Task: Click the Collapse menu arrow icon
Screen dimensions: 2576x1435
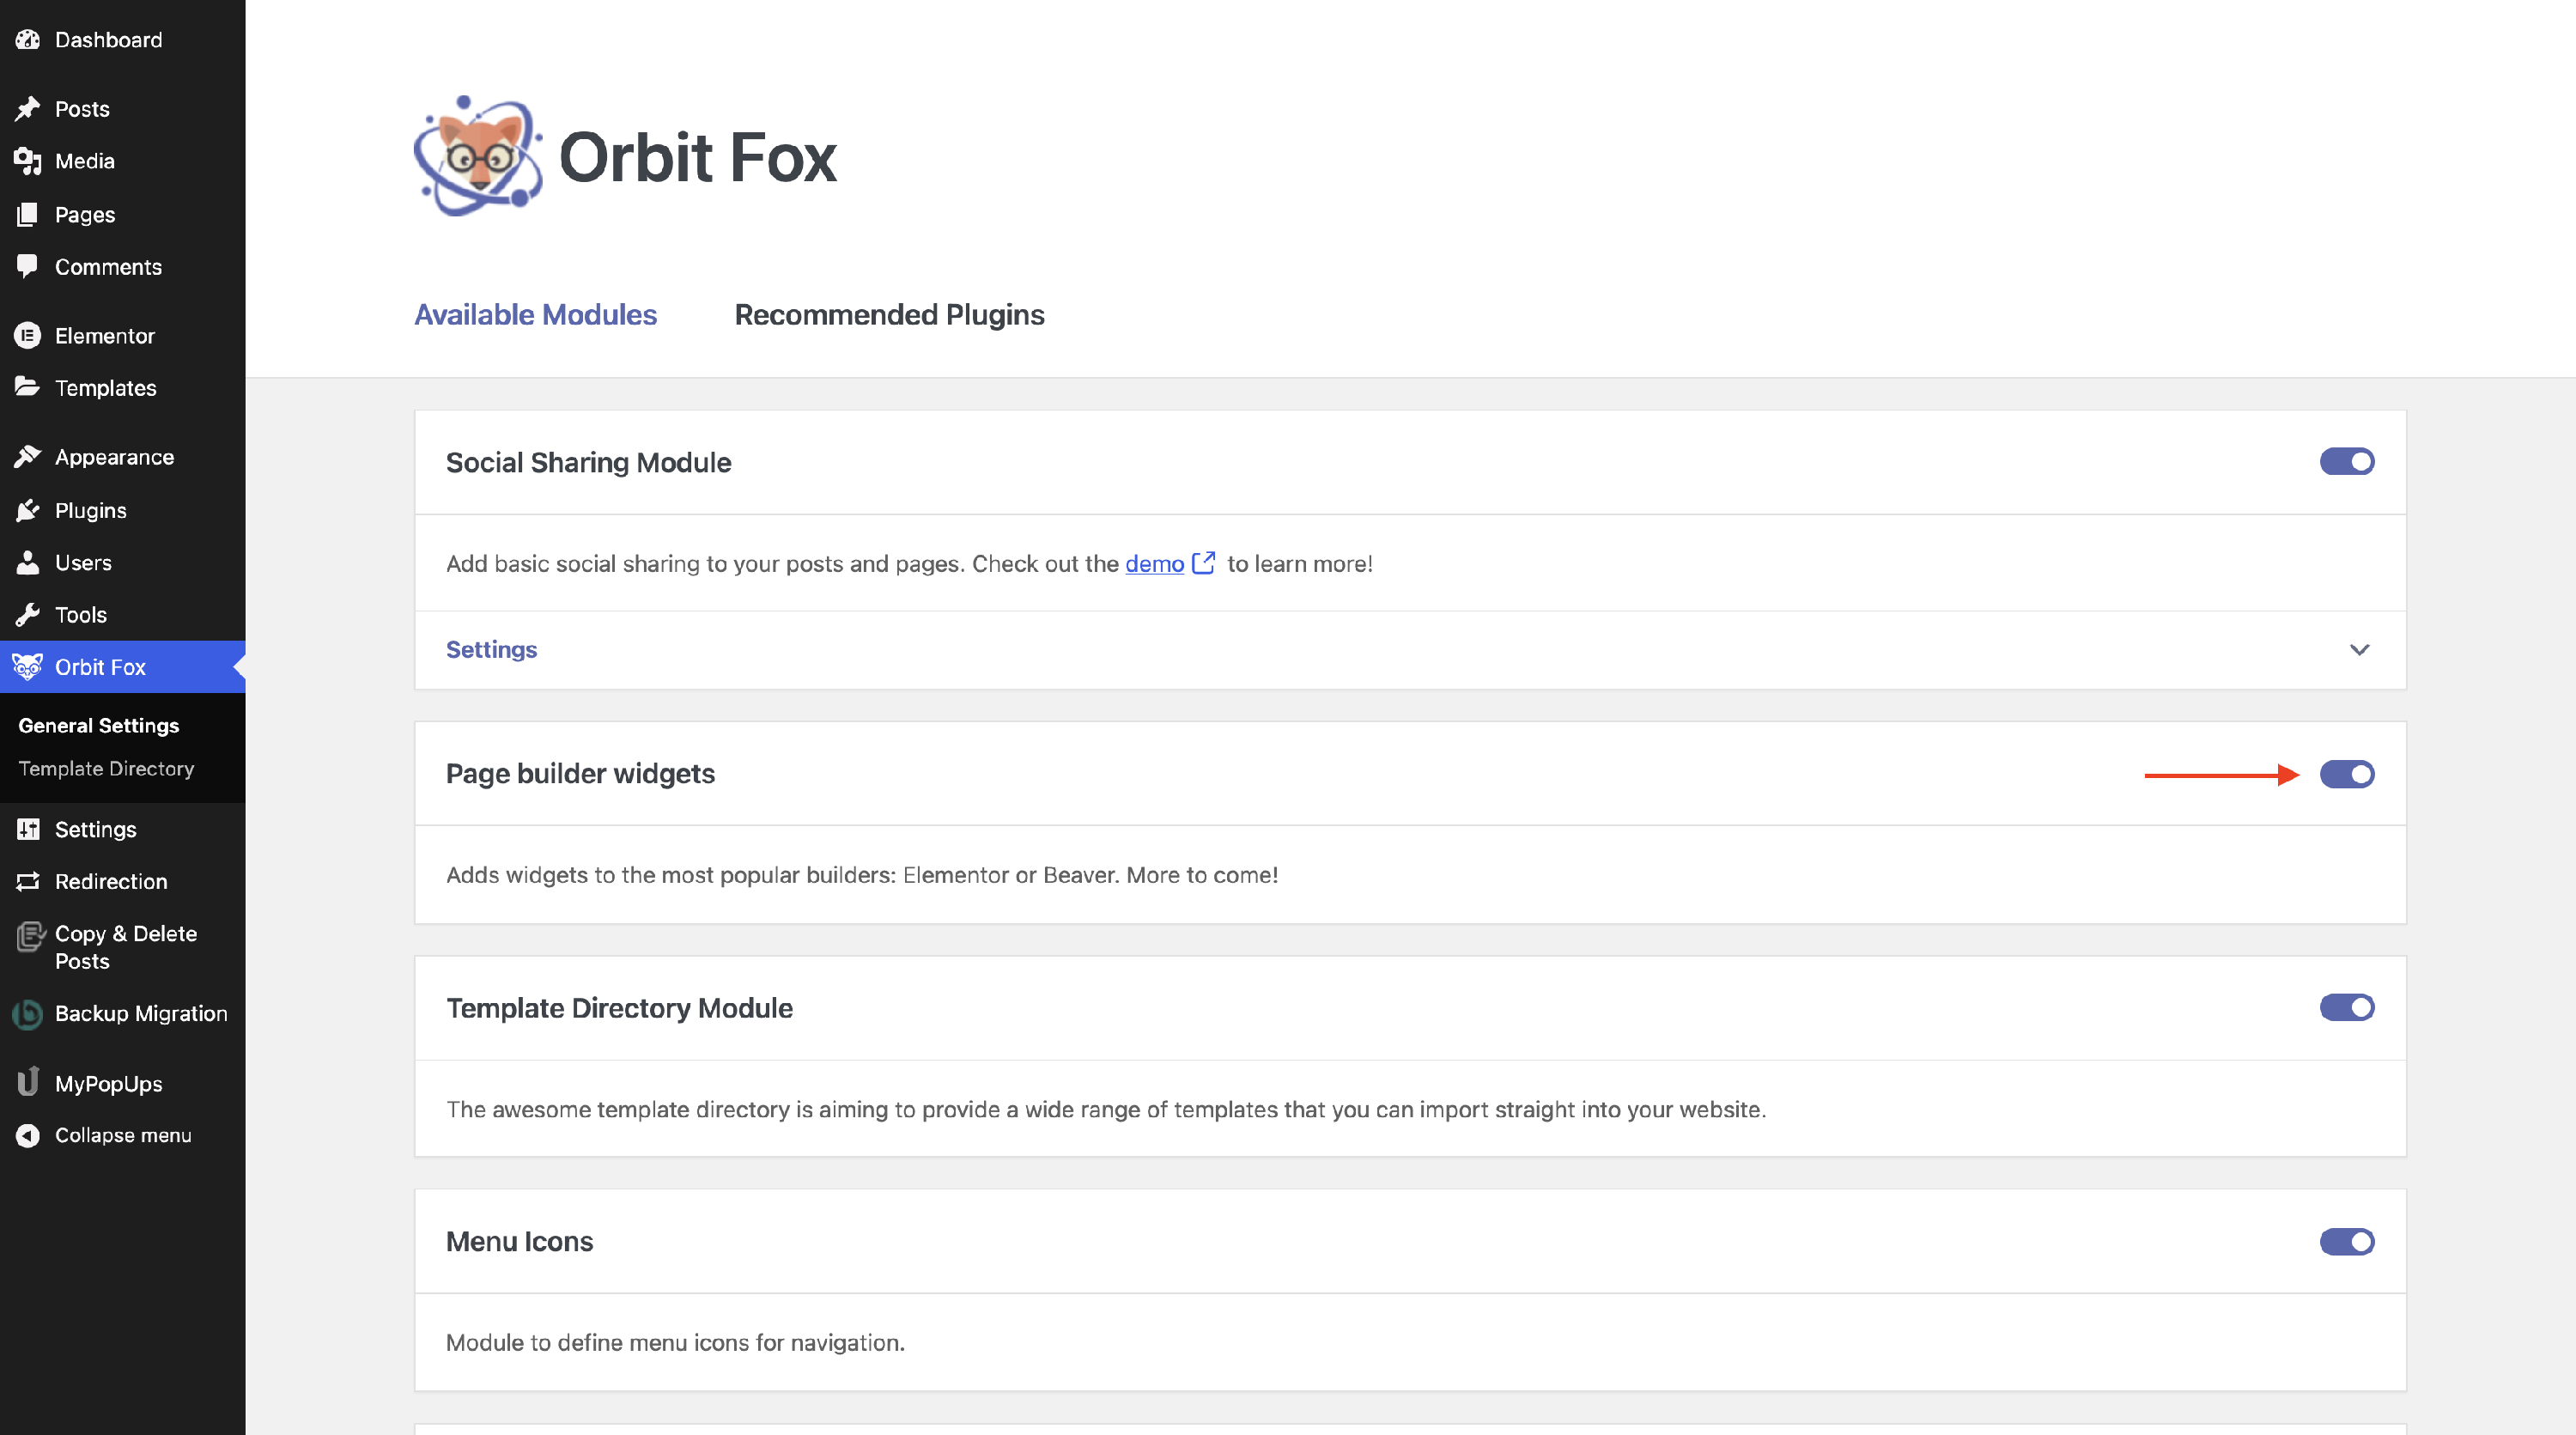Action: pos(28,1135)
